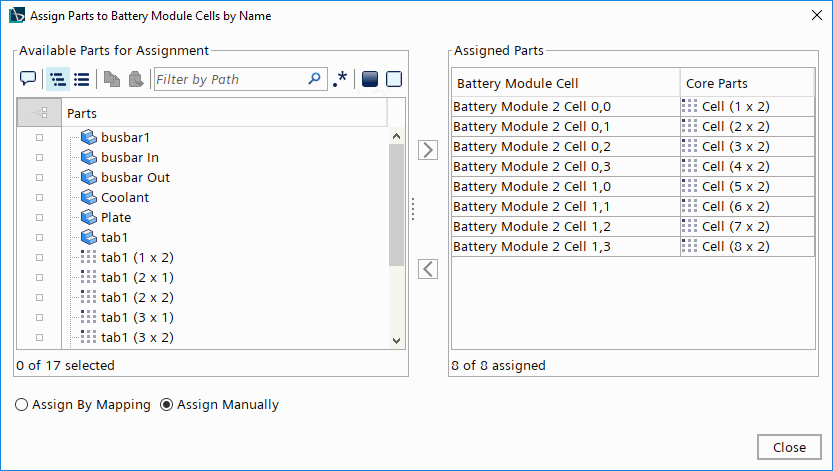
Task: Tick the checkbox beside Coolant
Action: click(x=40, y=197)
